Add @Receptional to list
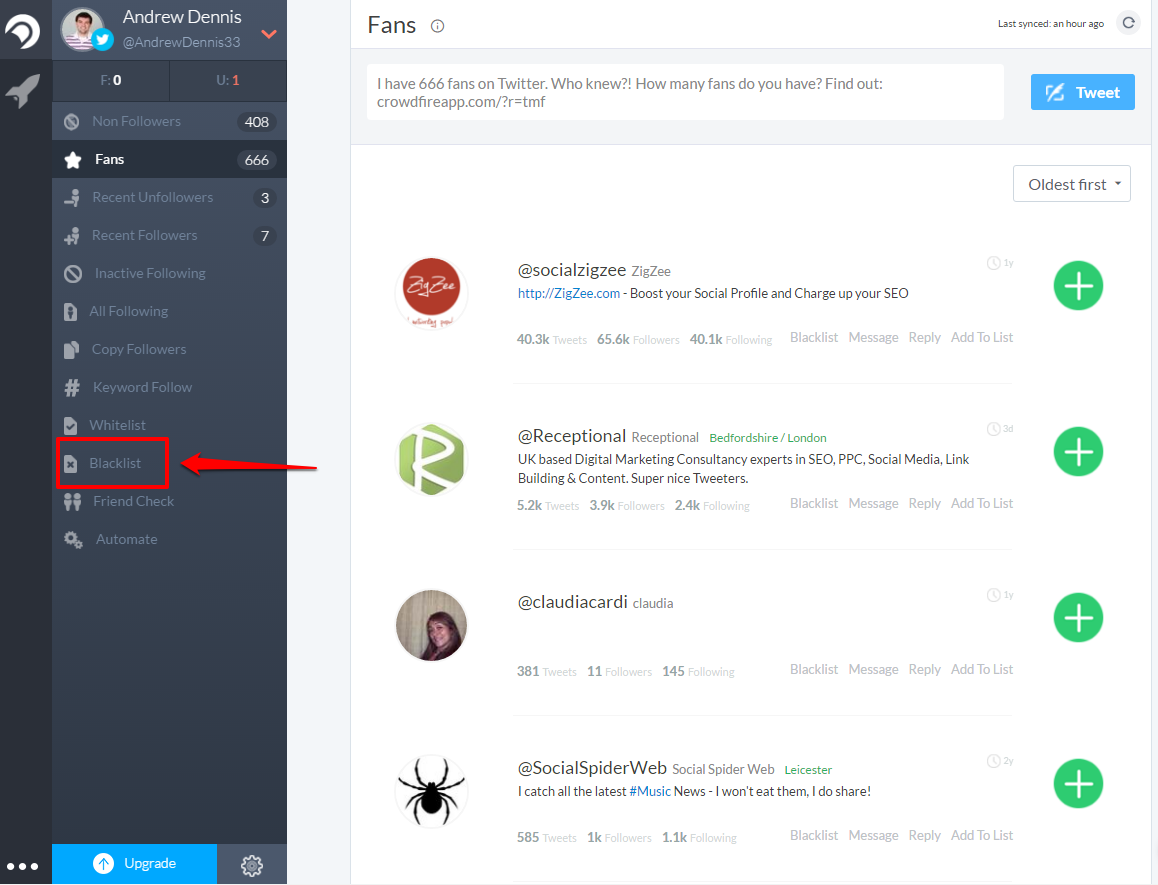Screen dimensions: 1158x885 click(x=981, y=504)
